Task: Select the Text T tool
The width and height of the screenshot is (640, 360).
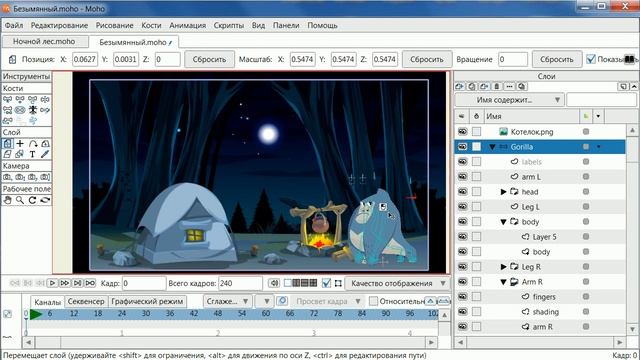Action: pos(33,154)
